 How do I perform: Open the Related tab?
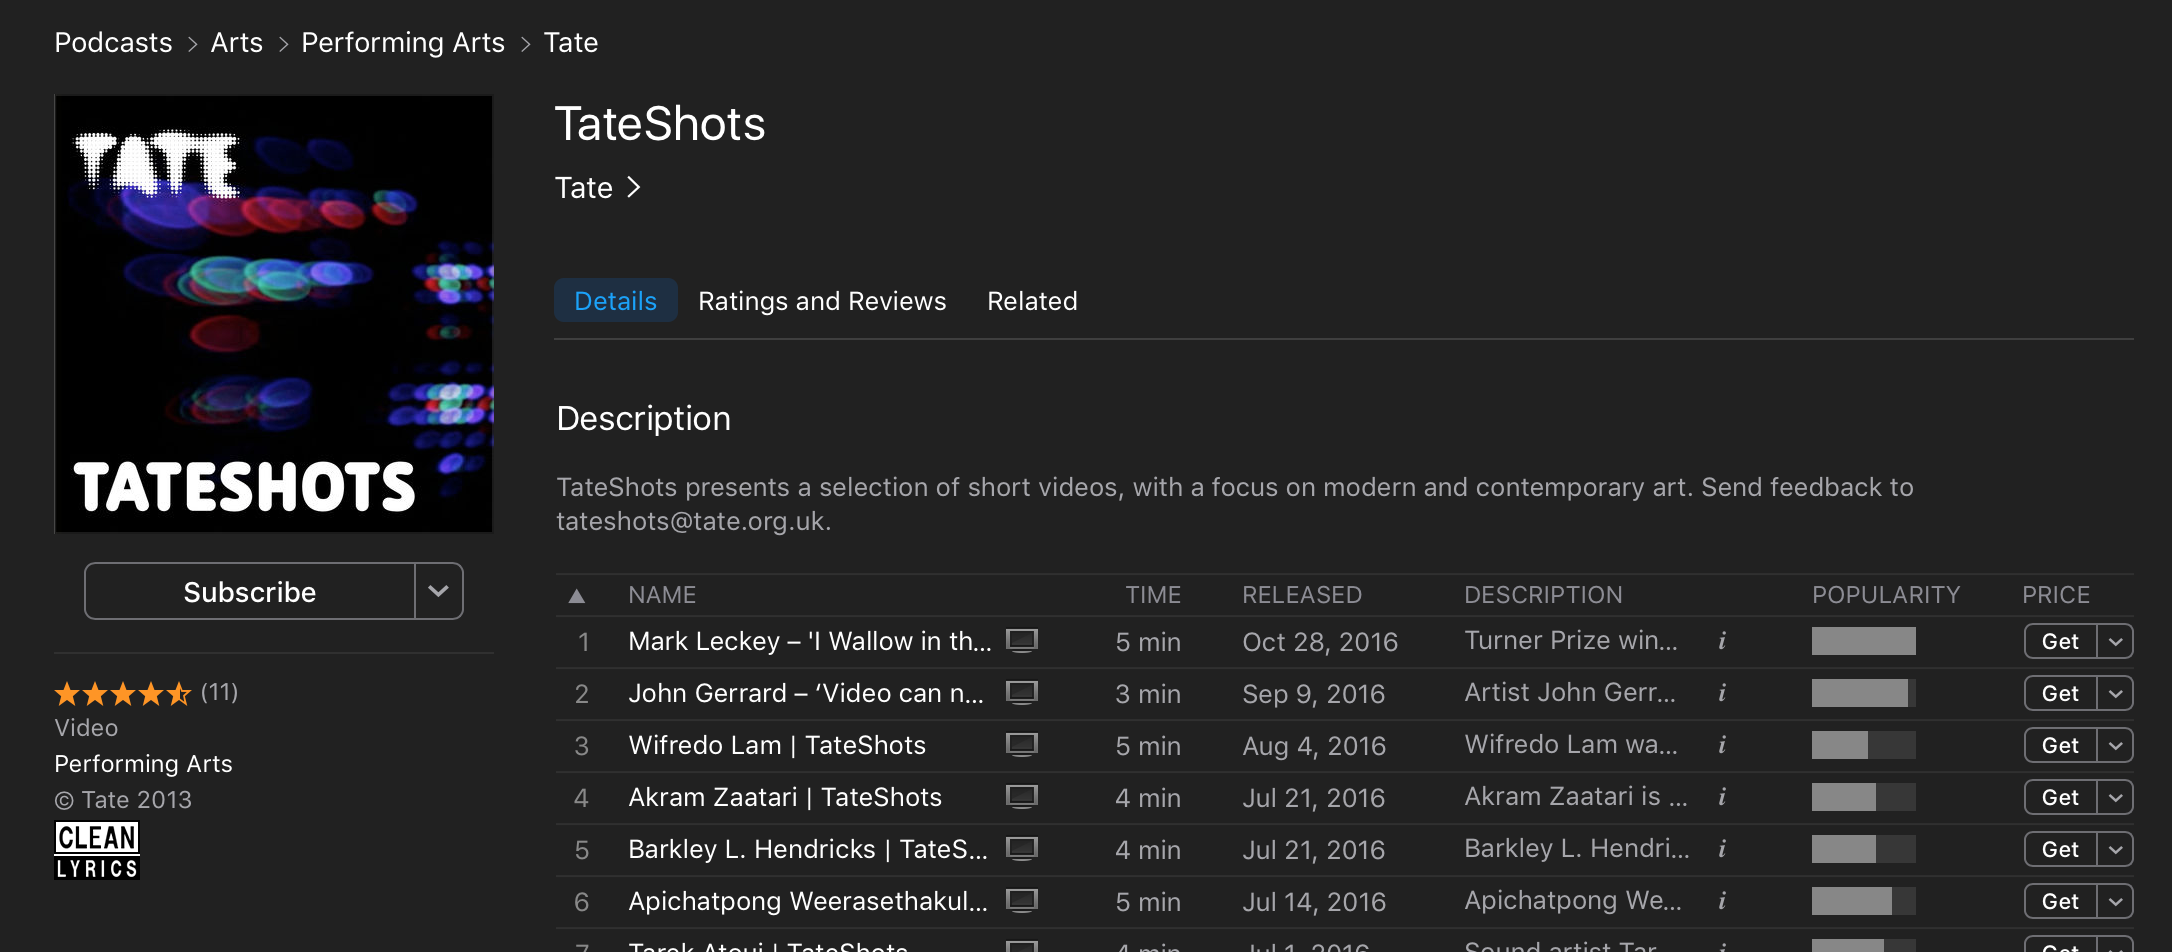[1032, 301]
